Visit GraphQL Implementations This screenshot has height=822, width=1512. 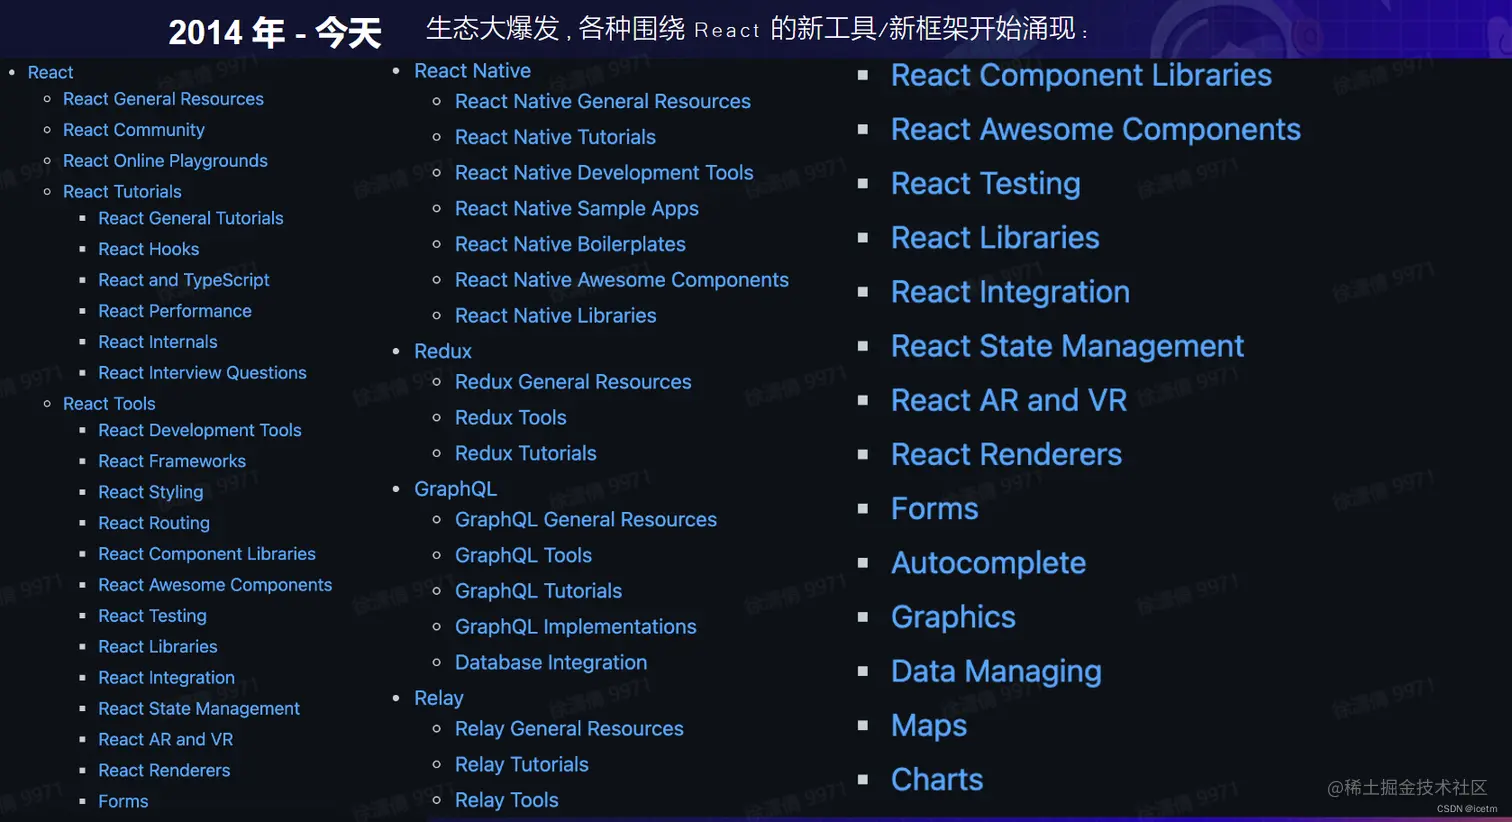click(x=576, y=626)
